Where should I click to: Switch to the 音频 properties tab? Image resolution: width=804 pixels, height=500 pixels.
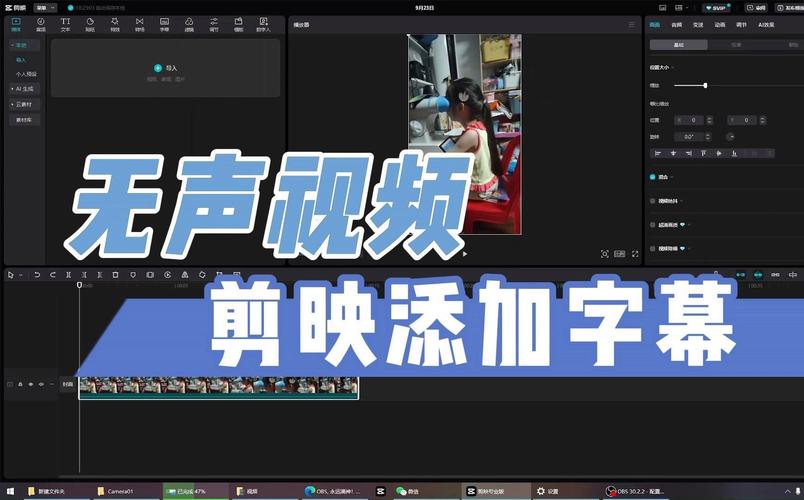(677, 25)
